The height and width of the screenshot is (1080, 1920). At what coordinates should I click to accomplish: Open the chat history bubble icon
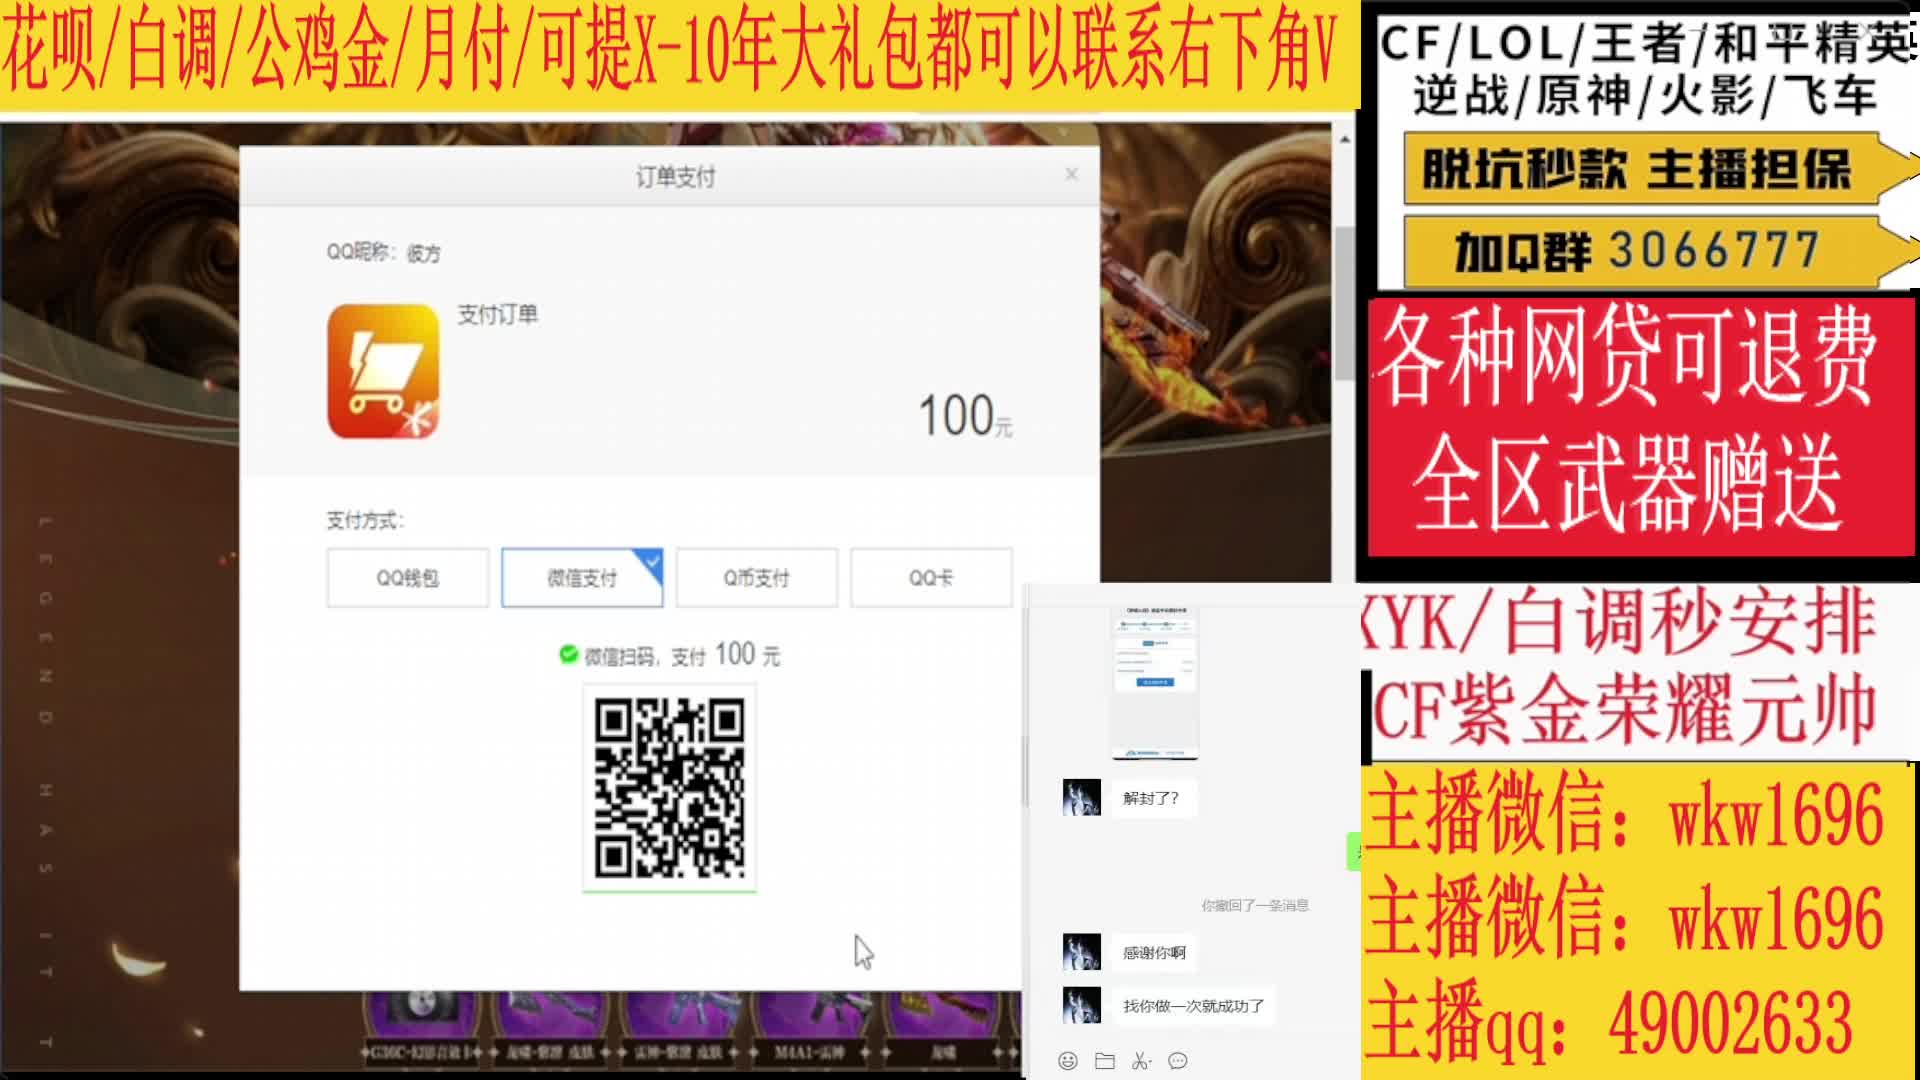point(1178,1061)
